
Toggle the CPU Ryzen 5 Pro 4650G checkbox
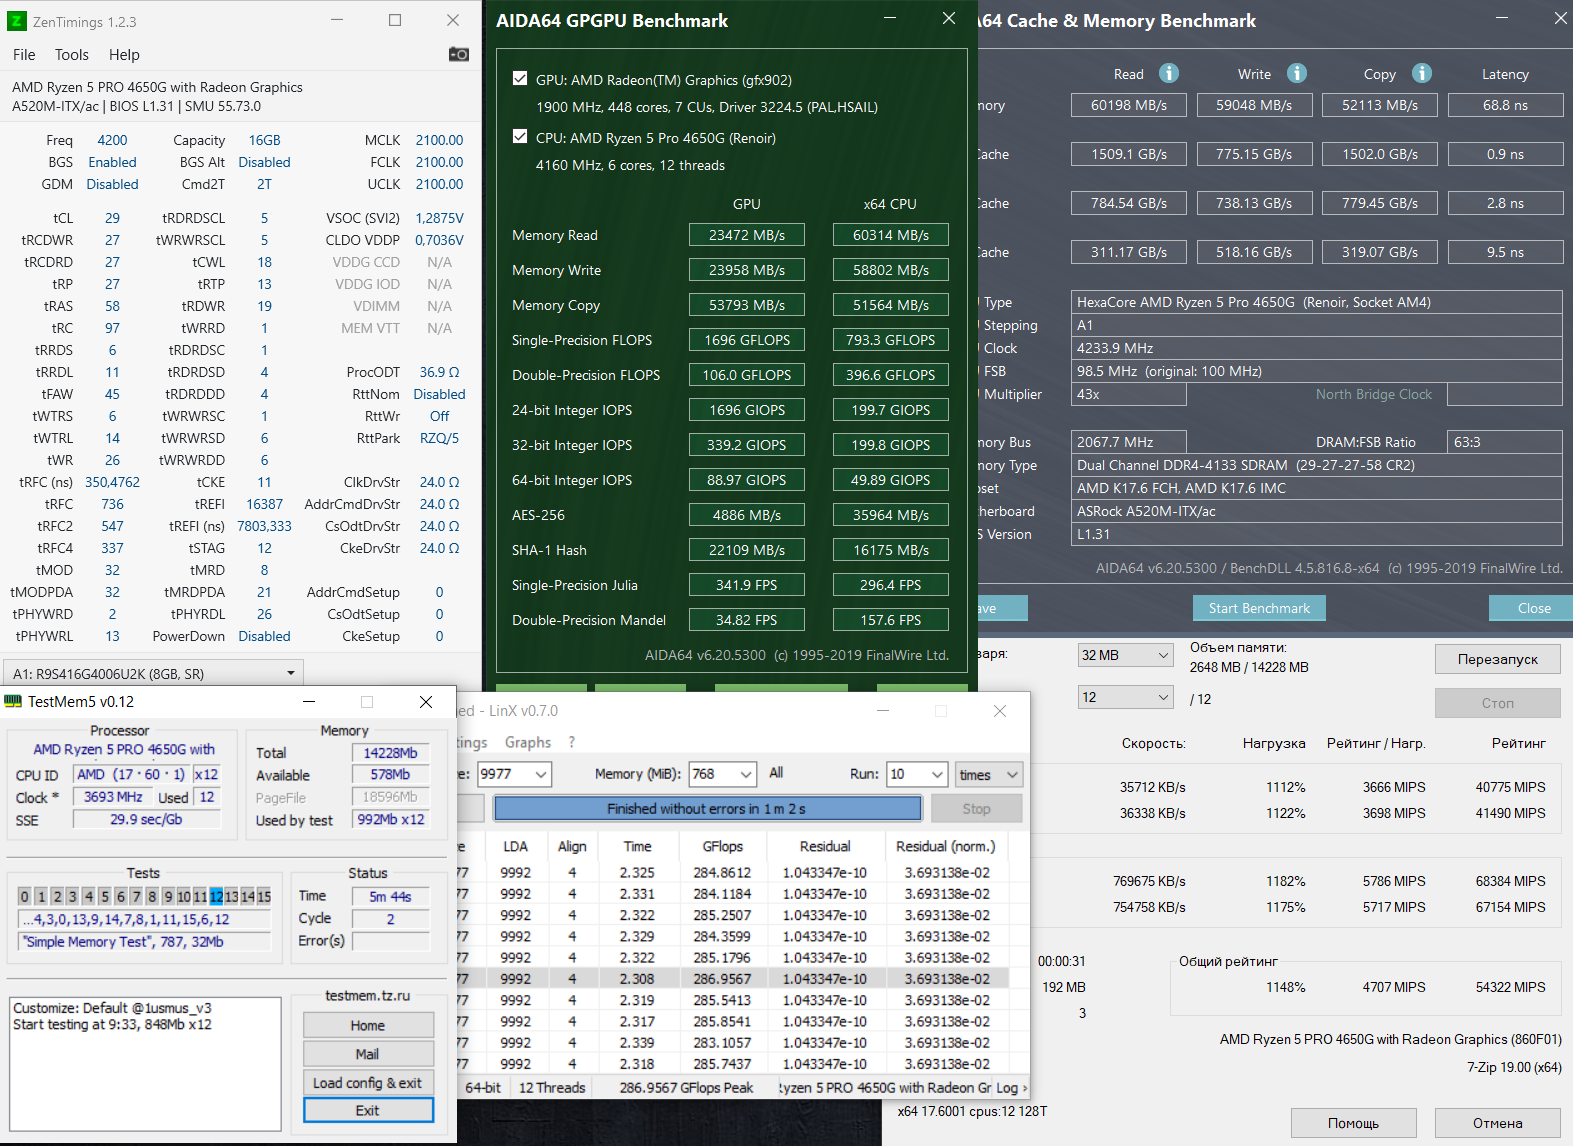[520, 137]
